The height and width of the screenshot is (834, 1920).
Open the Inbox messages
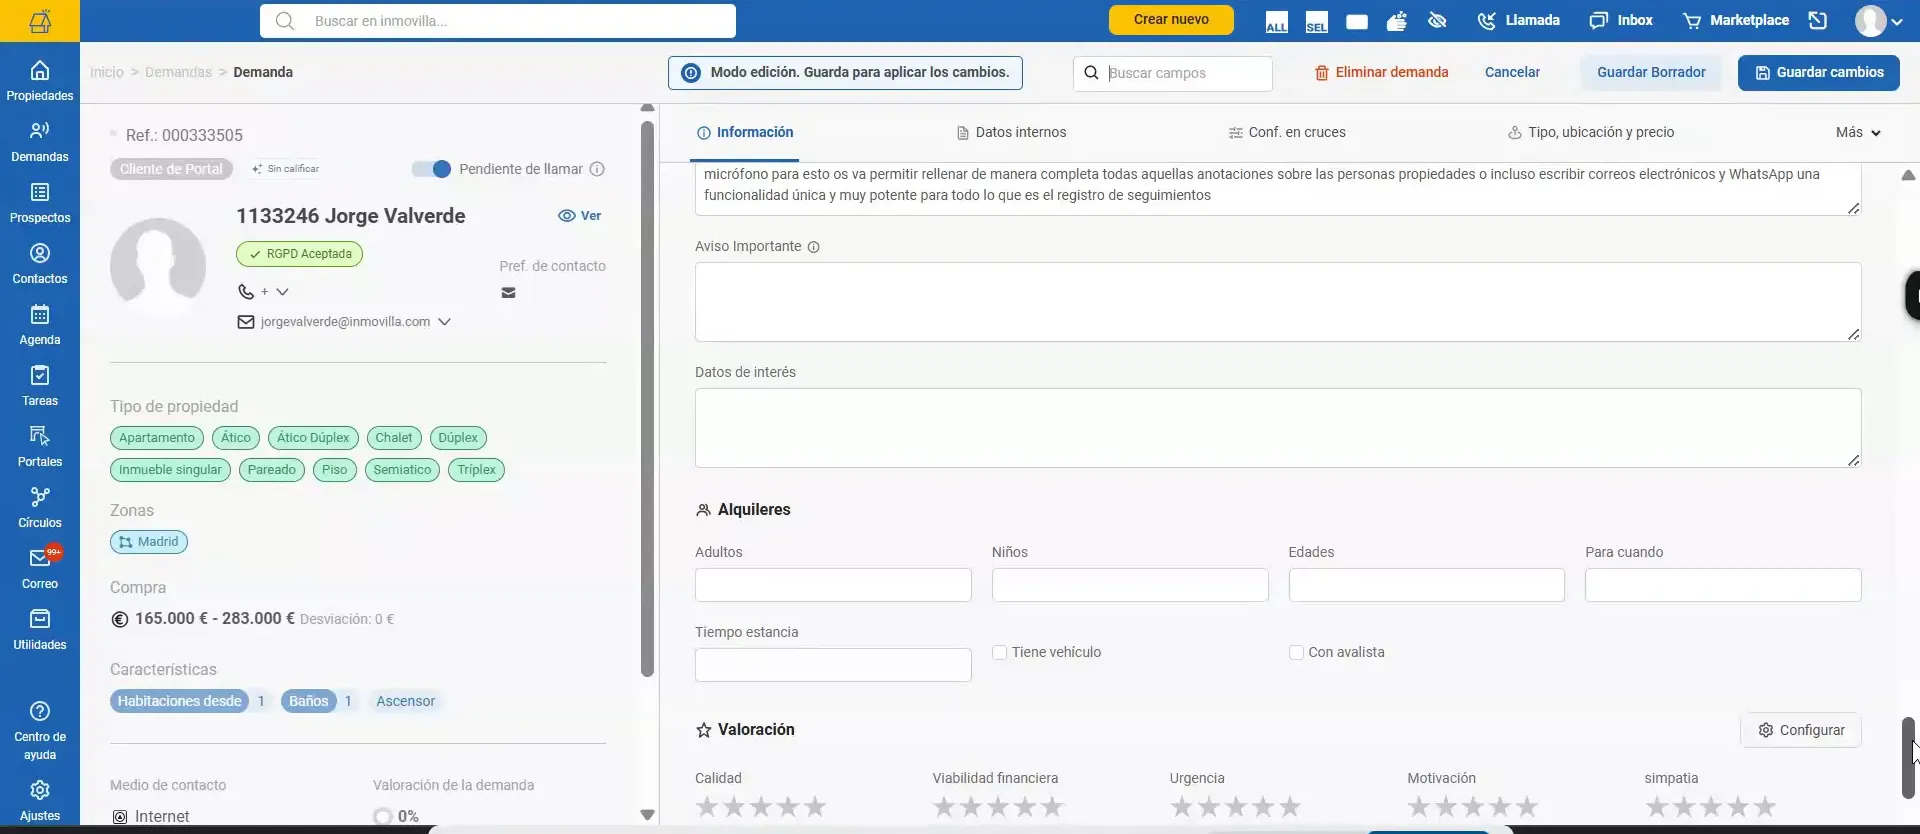click(x=1621, y=20)
